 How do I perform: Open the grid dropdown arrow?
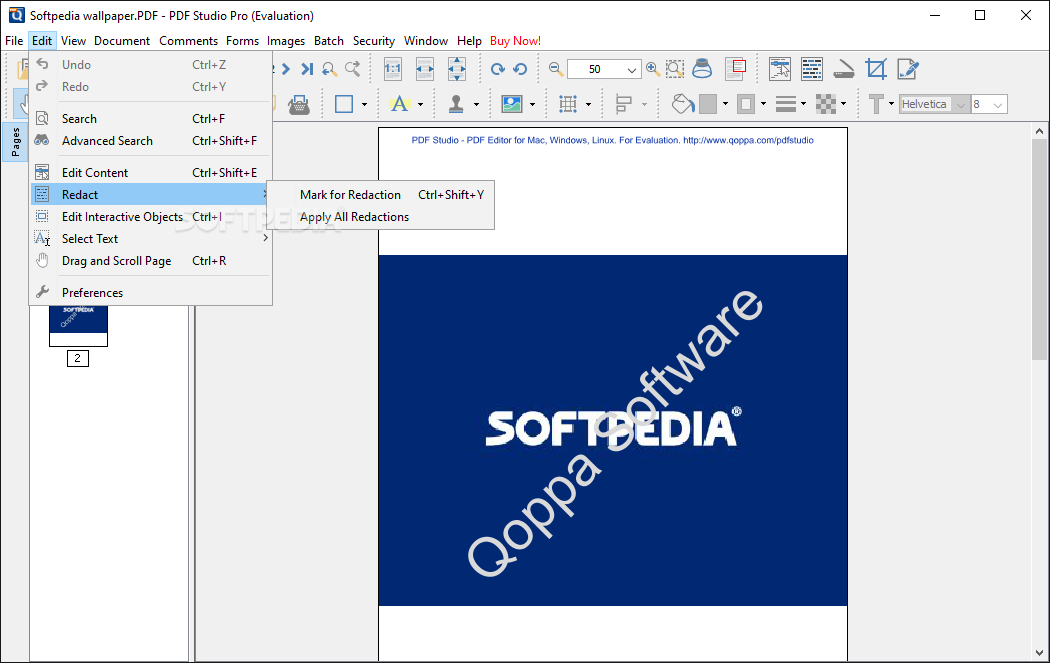(x=588, y=104)
